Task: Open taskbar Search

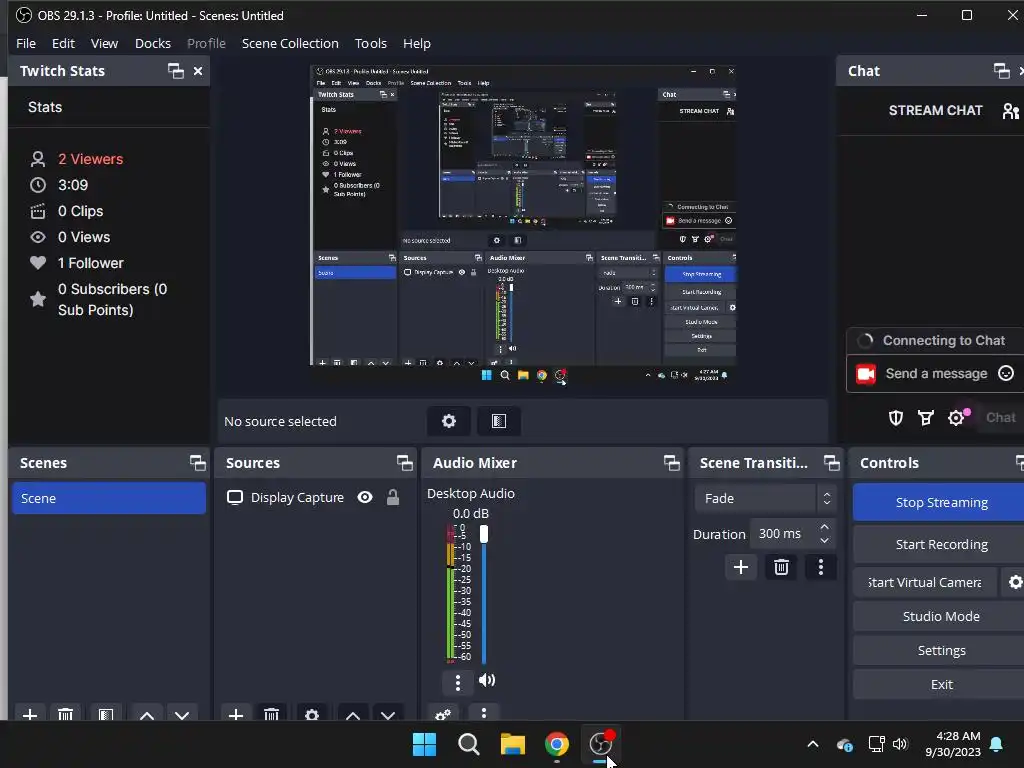Action: (468, 744)
